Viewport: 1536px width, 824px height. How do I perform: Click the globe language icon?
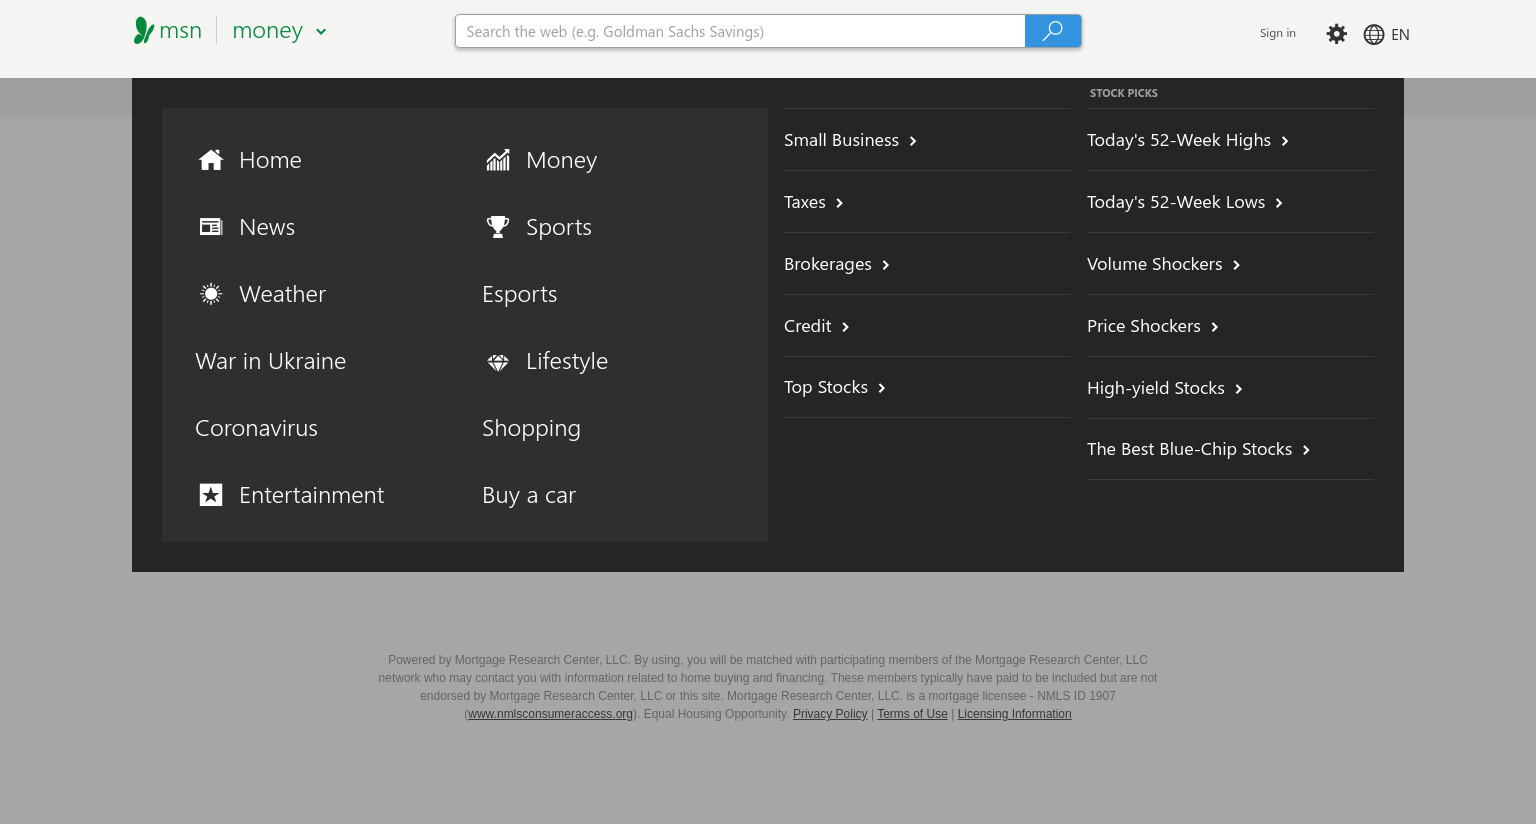pos(1374,34)
